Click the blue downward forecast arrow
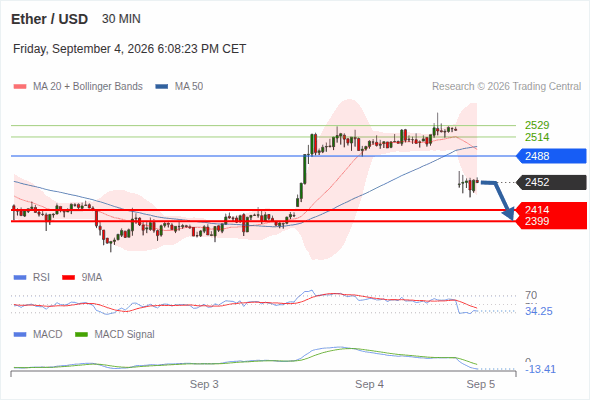This screenshot has height=400, width=590. (499, 200)
